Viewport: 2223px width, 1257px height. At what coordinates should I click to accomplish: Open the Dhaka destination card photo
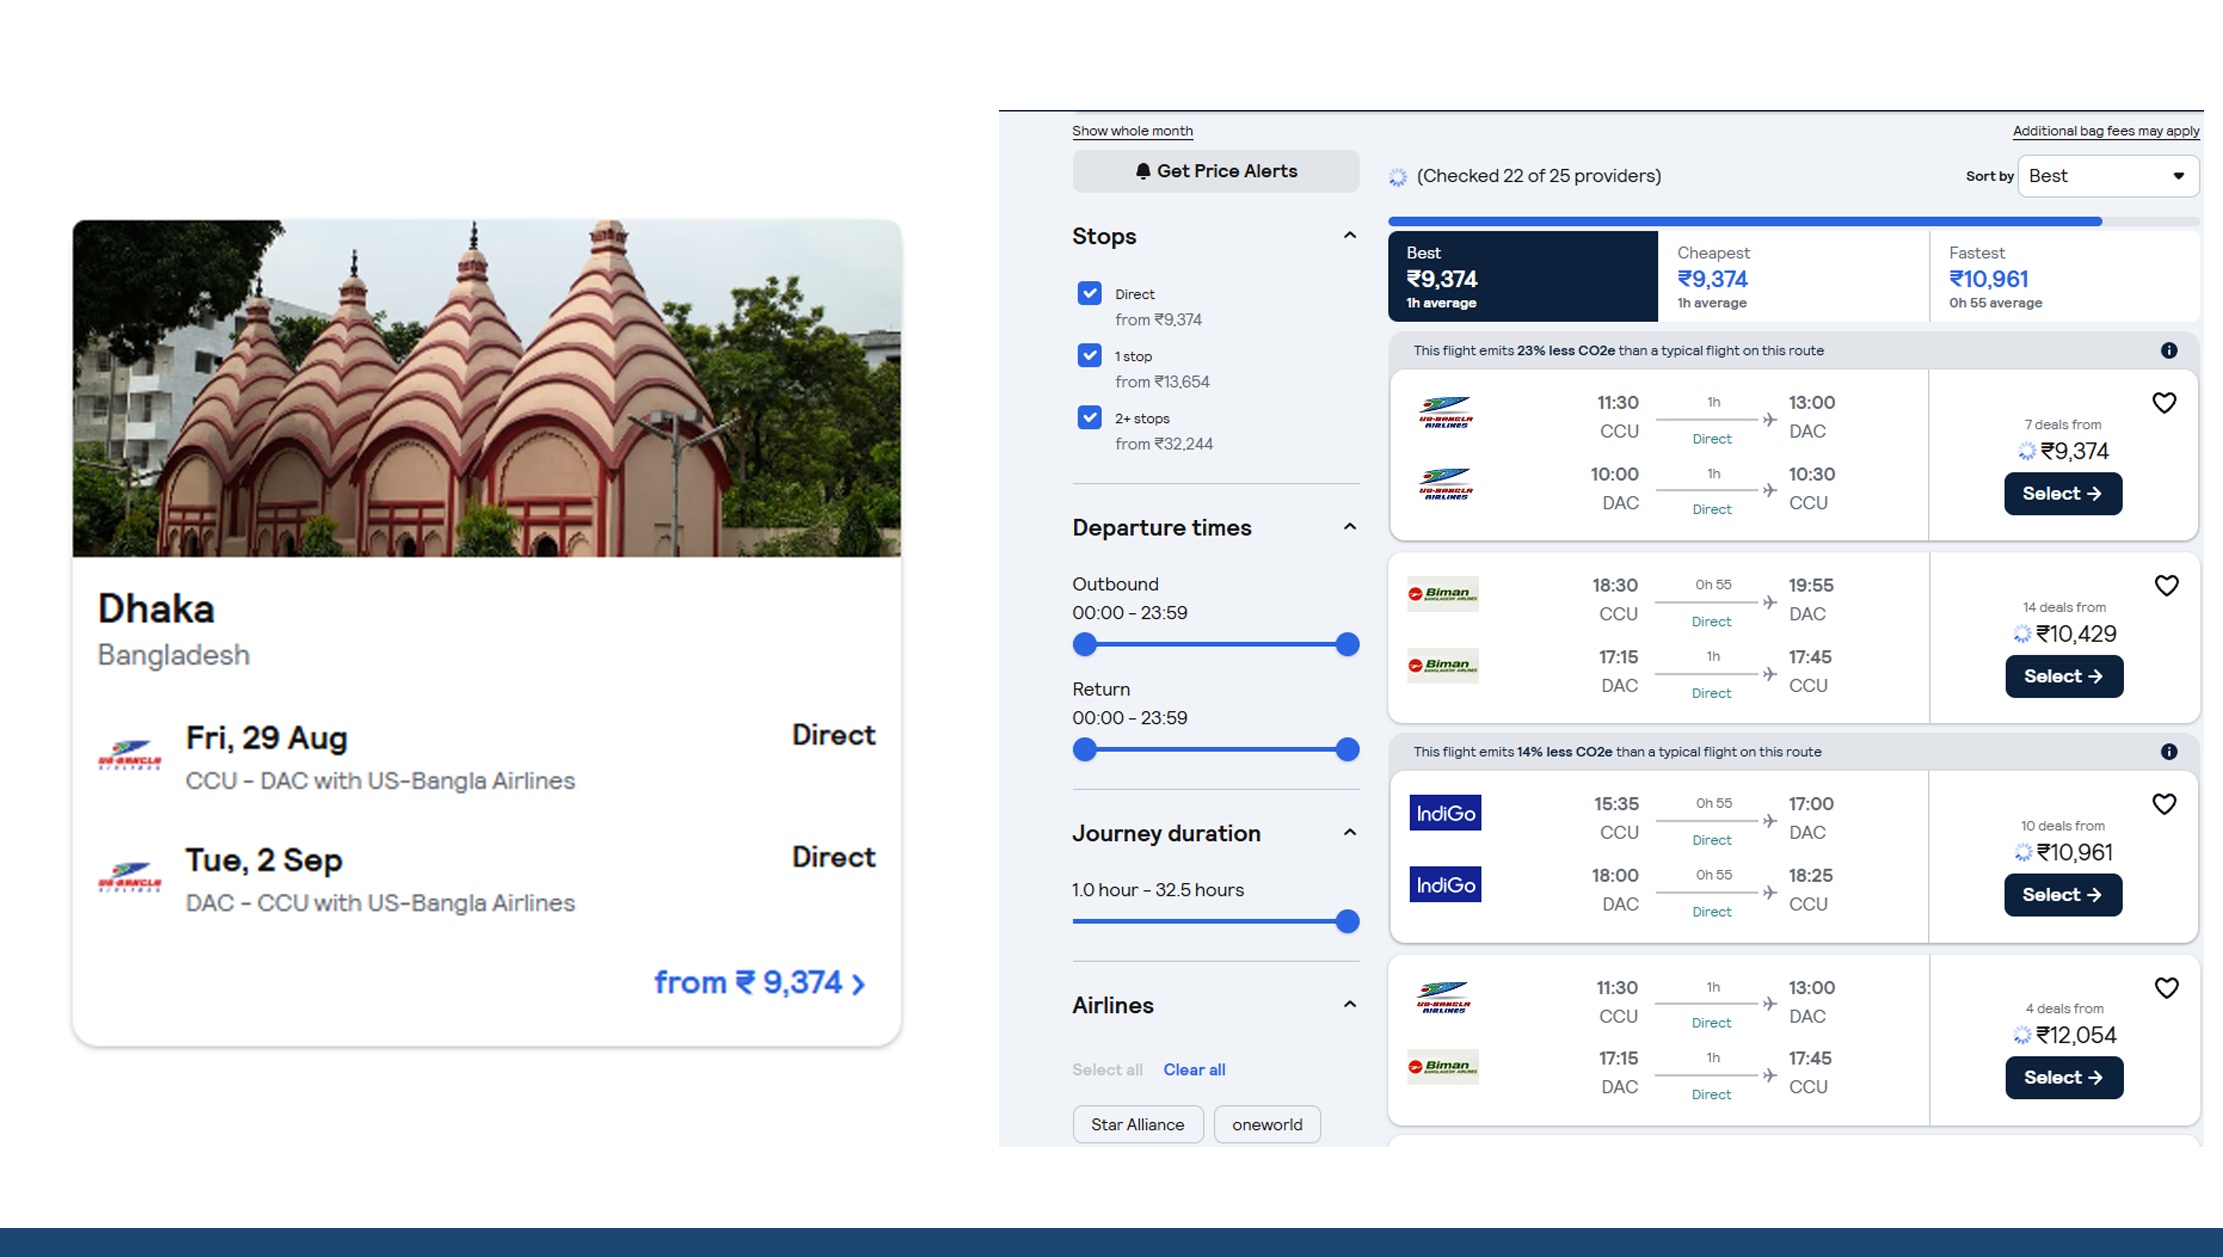[487, 388]
